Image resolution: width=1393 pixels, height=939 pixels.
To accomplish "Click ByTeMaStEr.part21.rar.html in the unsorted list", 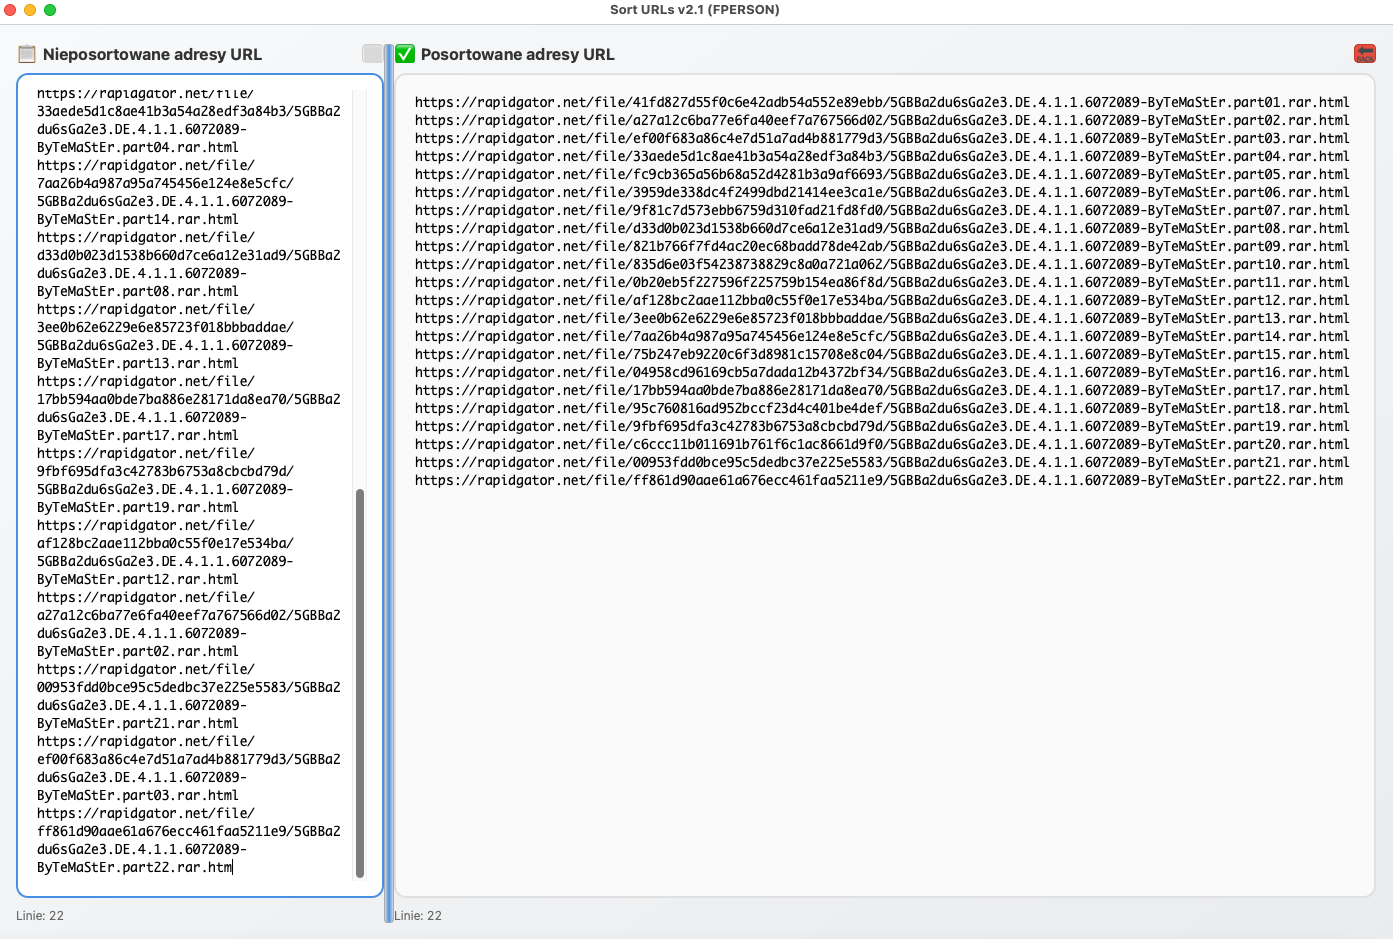I will point(138,723).
